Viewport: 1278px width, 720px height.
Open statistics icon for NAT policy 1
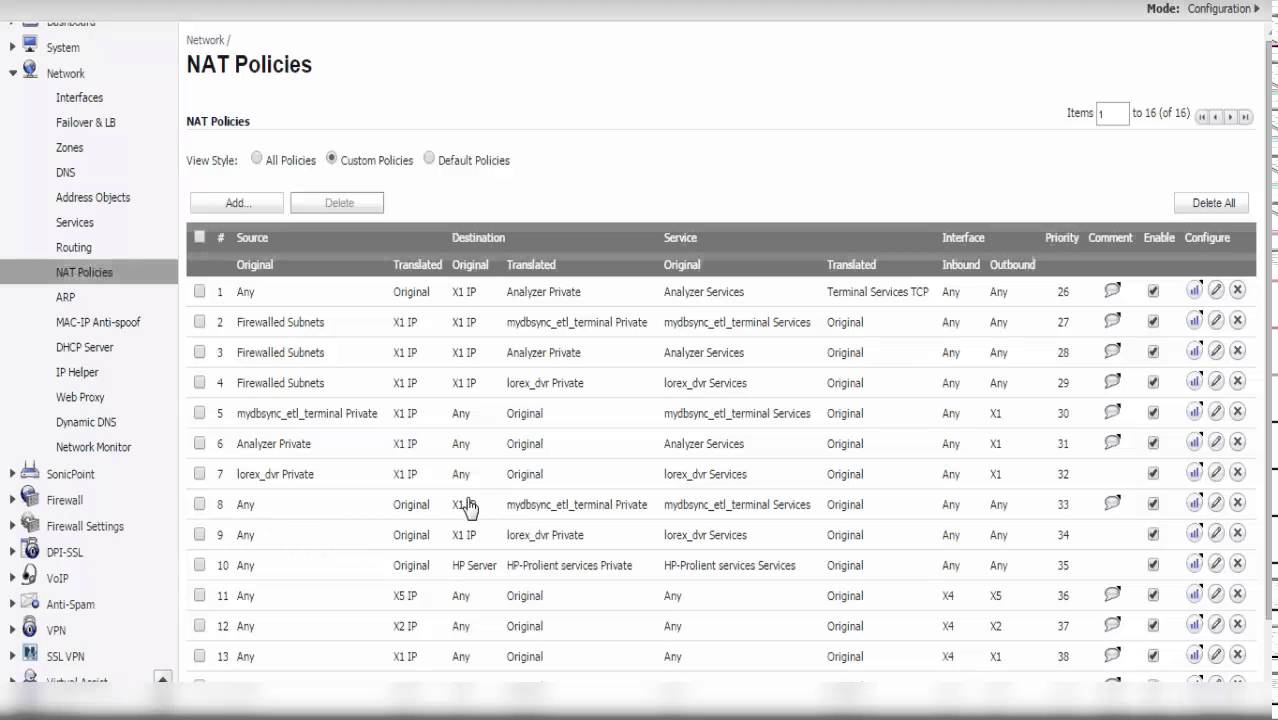(1195, 290)
